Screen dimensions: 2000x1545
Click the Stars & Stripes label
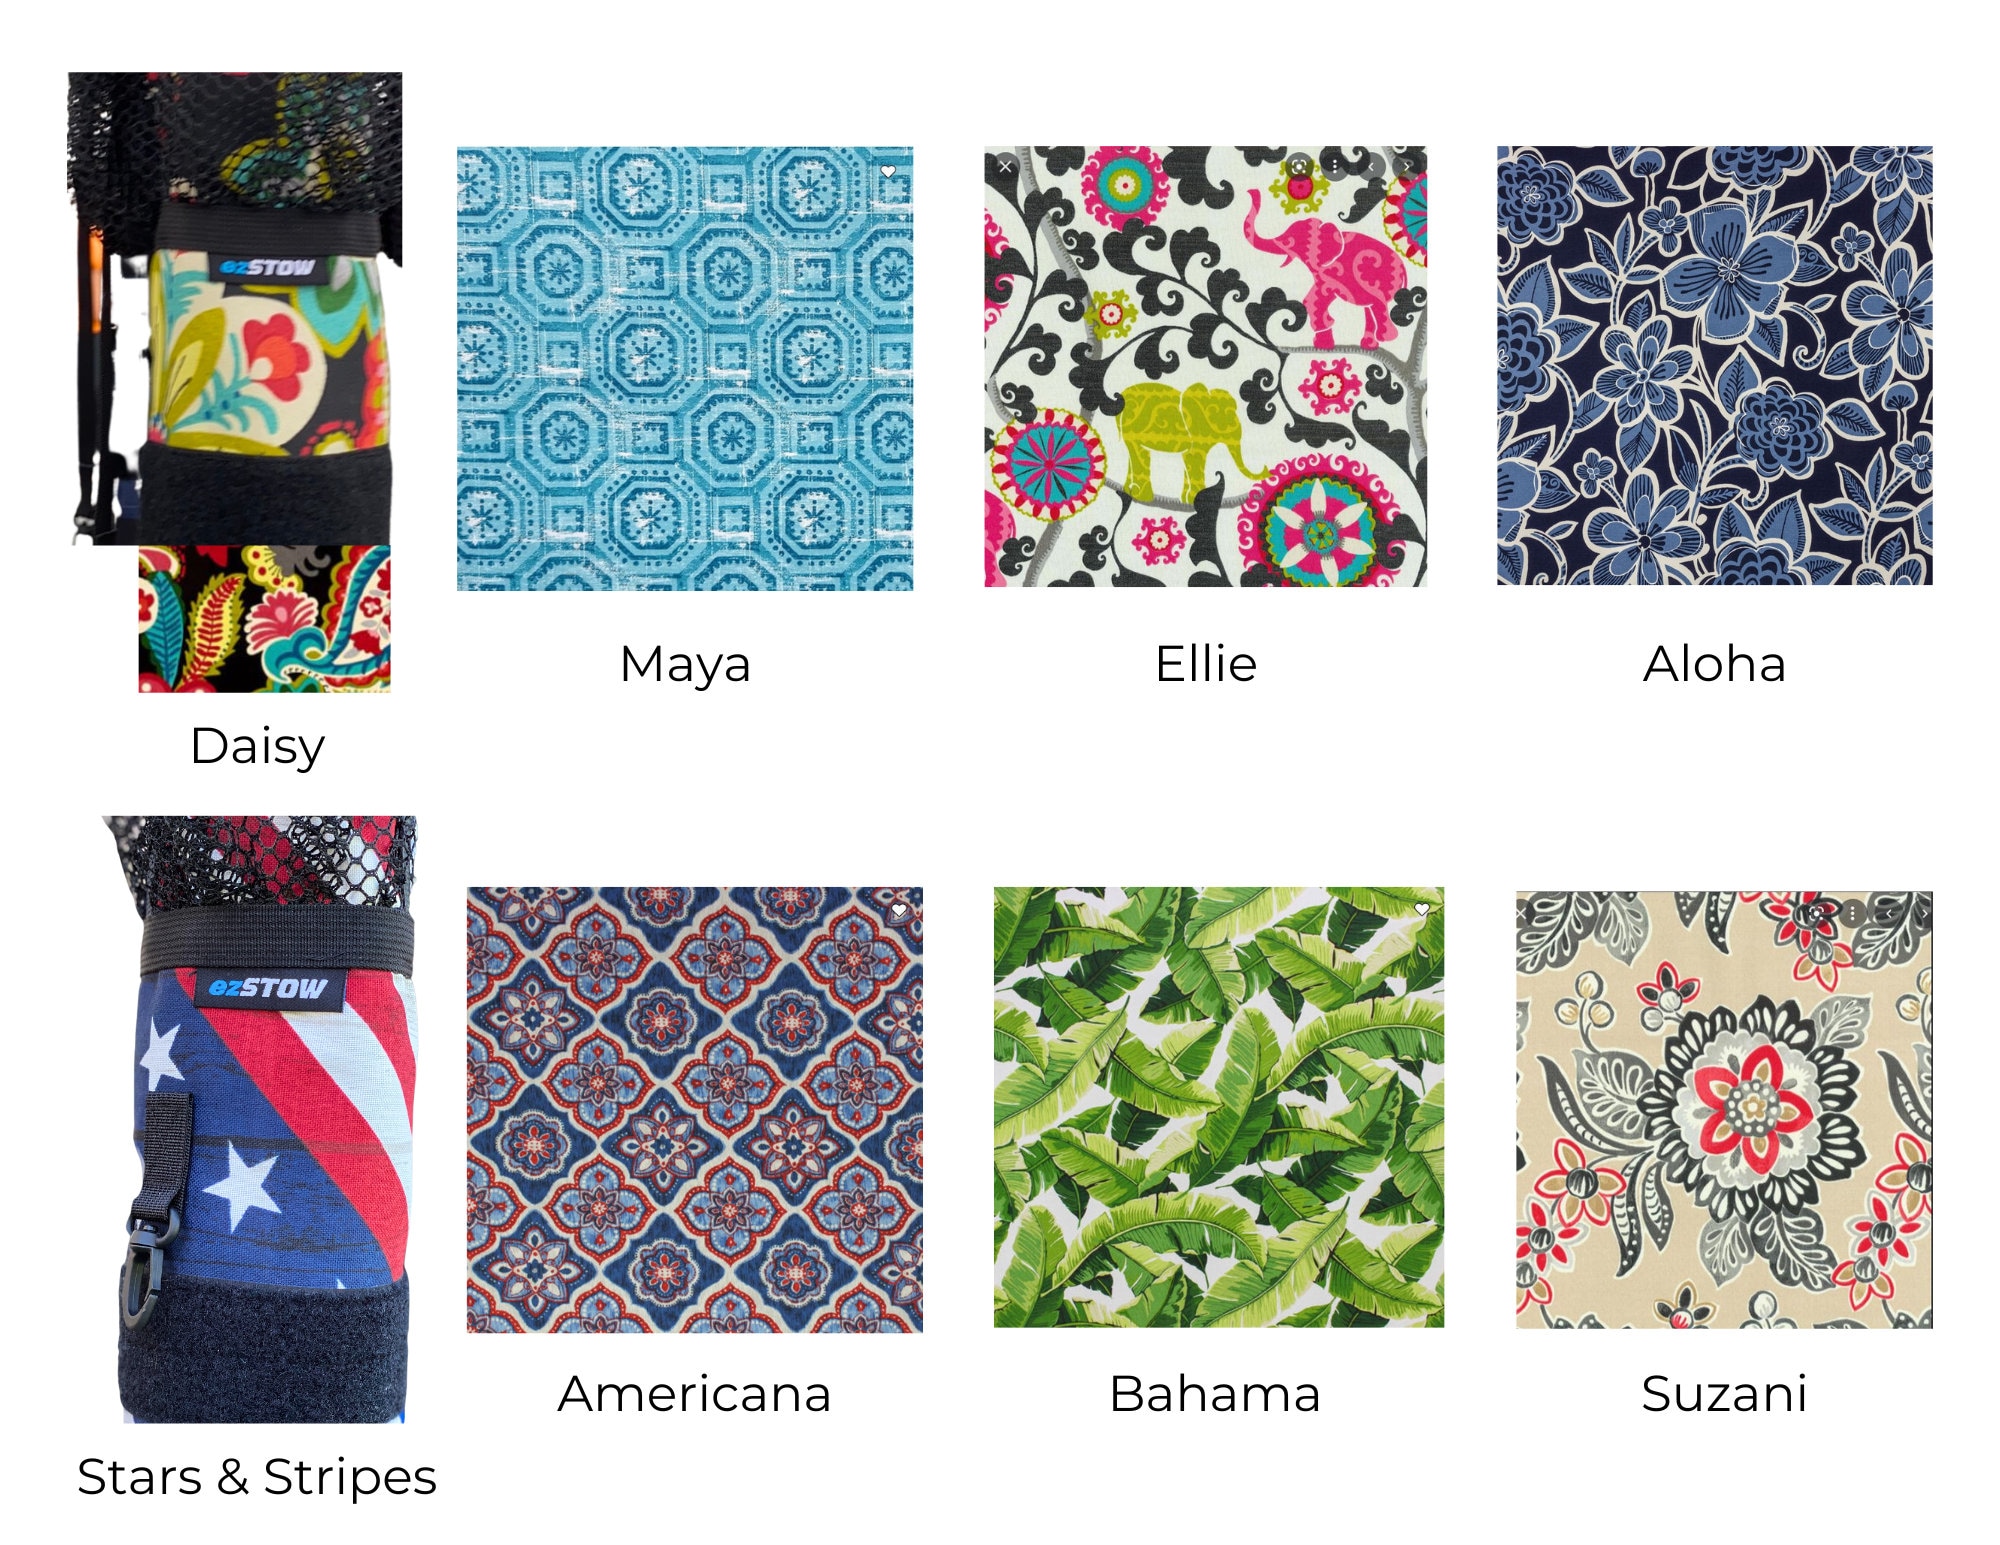tap(257, 1477)
